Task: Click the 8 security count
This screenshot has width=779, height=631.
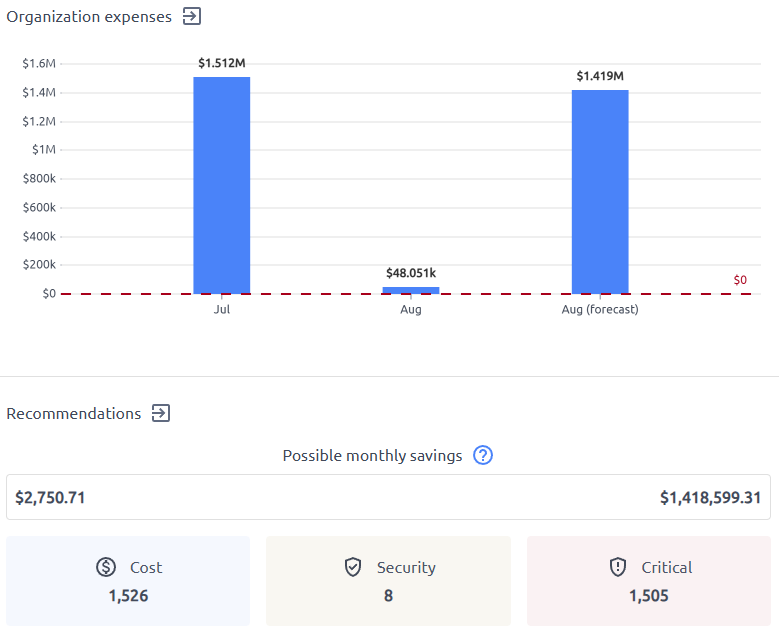Action: pos(389,595)
